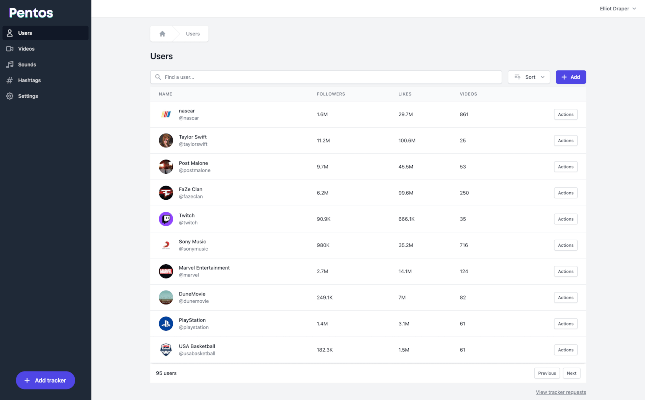
Task: Click the nascar avatar icon
Action: [x=166, y=114]
